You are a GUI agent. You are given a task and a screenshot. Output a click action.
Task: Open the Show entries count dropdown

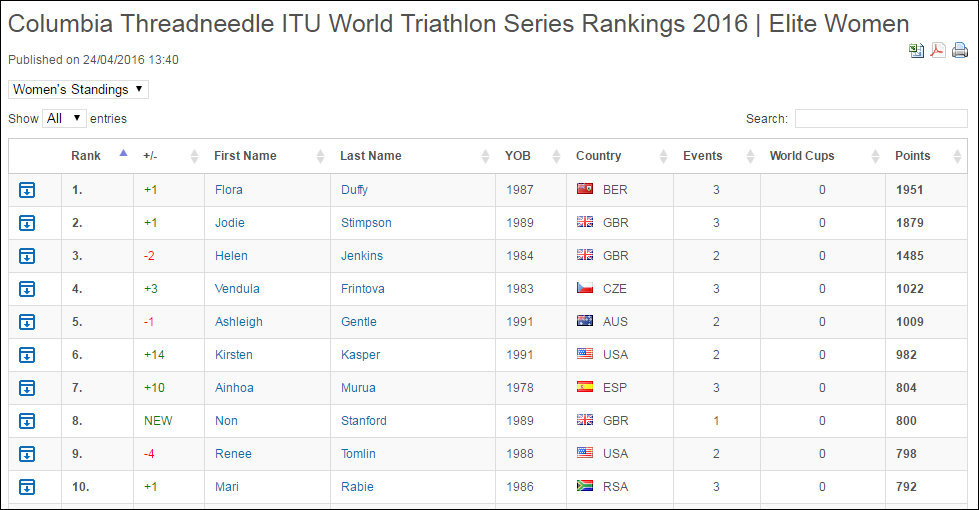65,118
